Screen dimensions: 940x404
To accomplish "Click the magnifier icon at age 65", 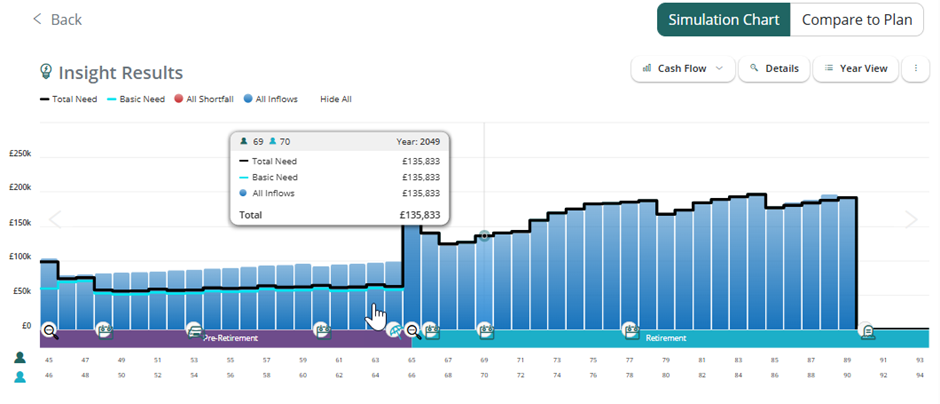I will point(413,330).
